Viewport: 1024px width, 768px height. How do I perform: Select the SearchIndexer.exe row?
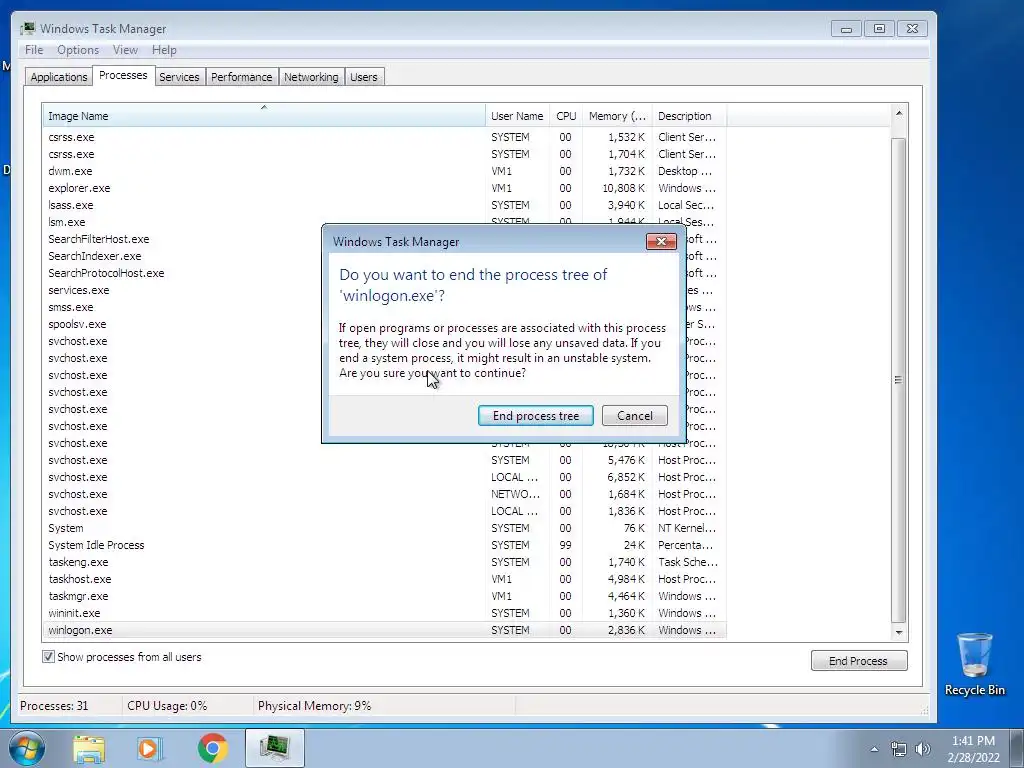point(182,256)
